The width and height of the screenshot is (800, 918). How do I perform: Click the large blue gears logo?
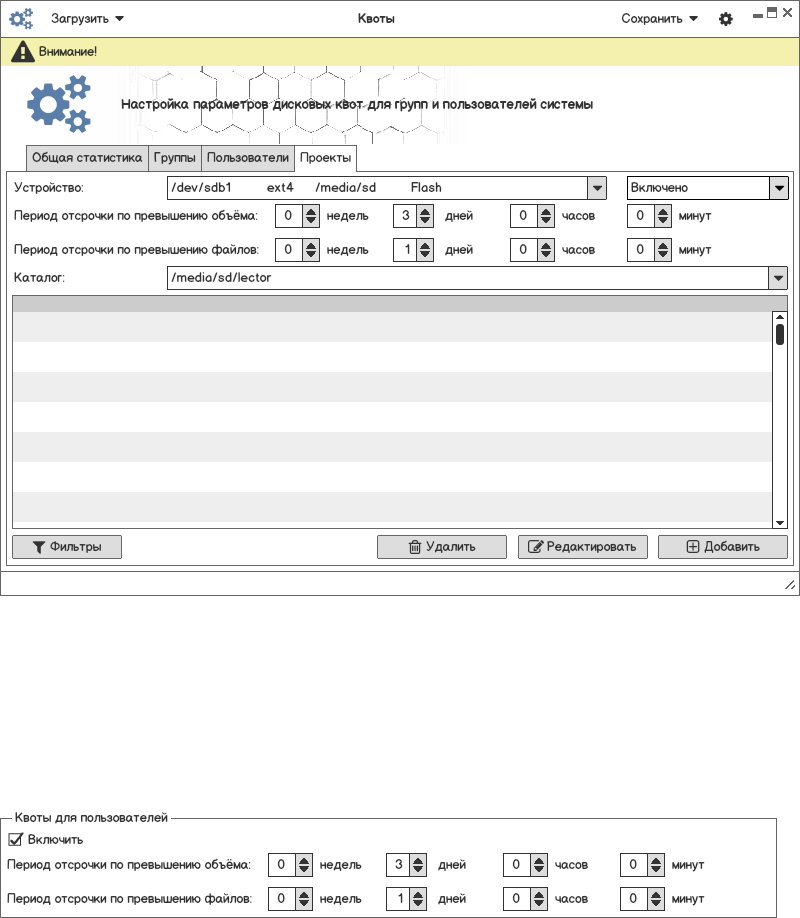[59, 104]
